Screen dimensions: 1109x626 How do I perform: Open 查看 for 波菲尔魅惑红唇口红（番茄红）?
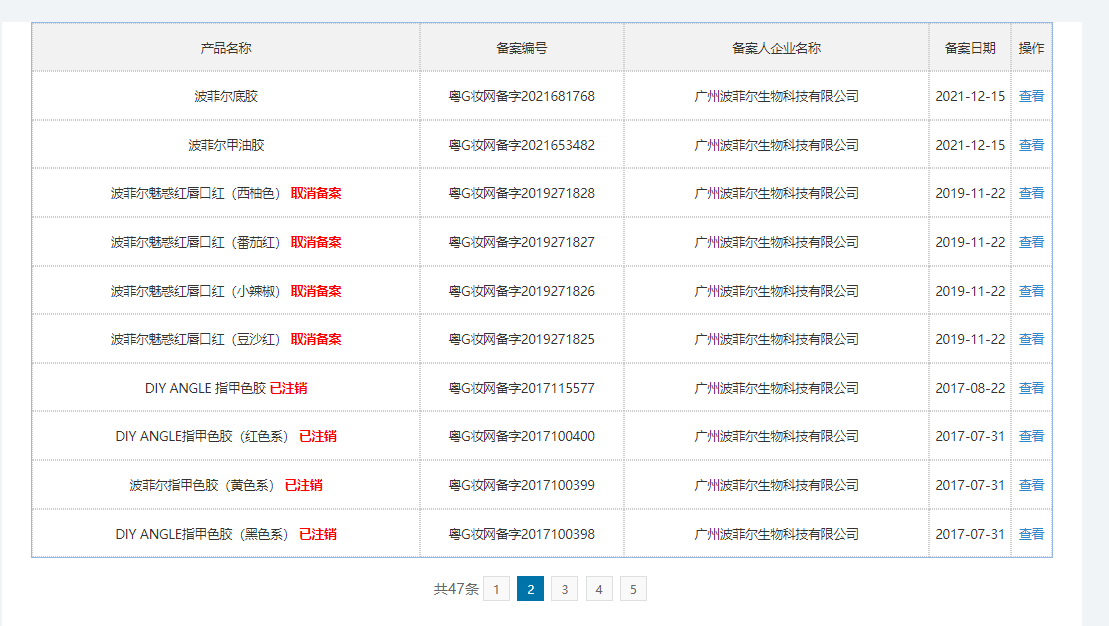(x=1031, y=242)
